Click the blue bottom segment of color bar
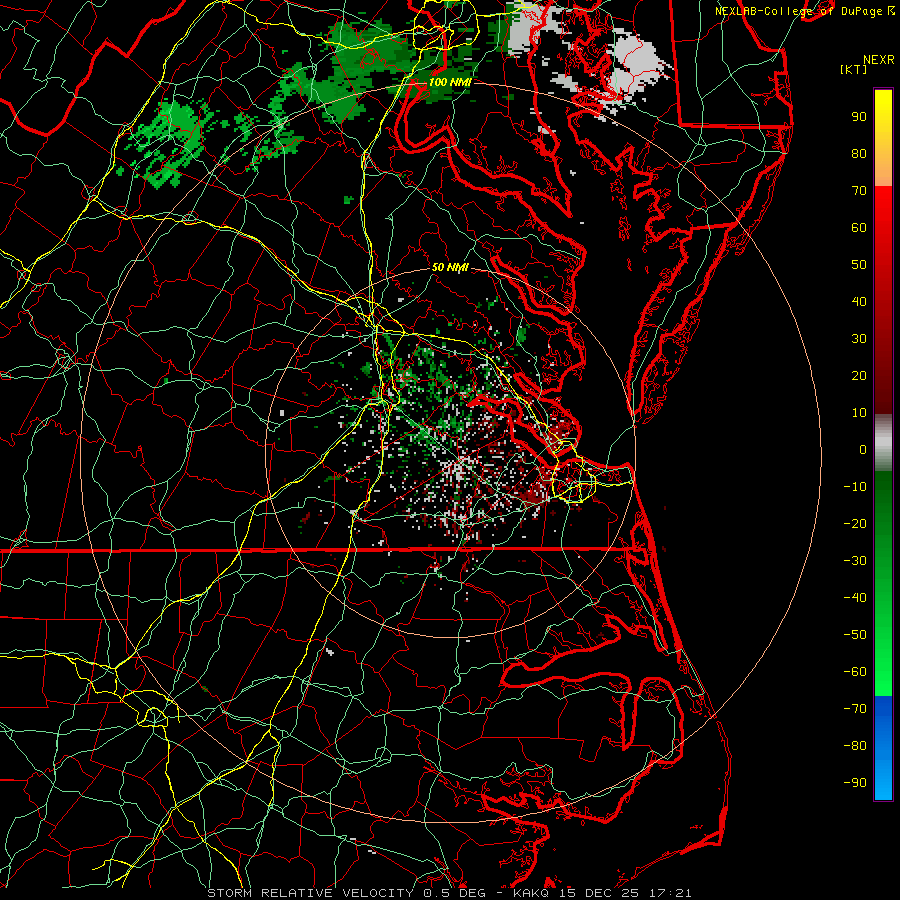 [883, 748]
